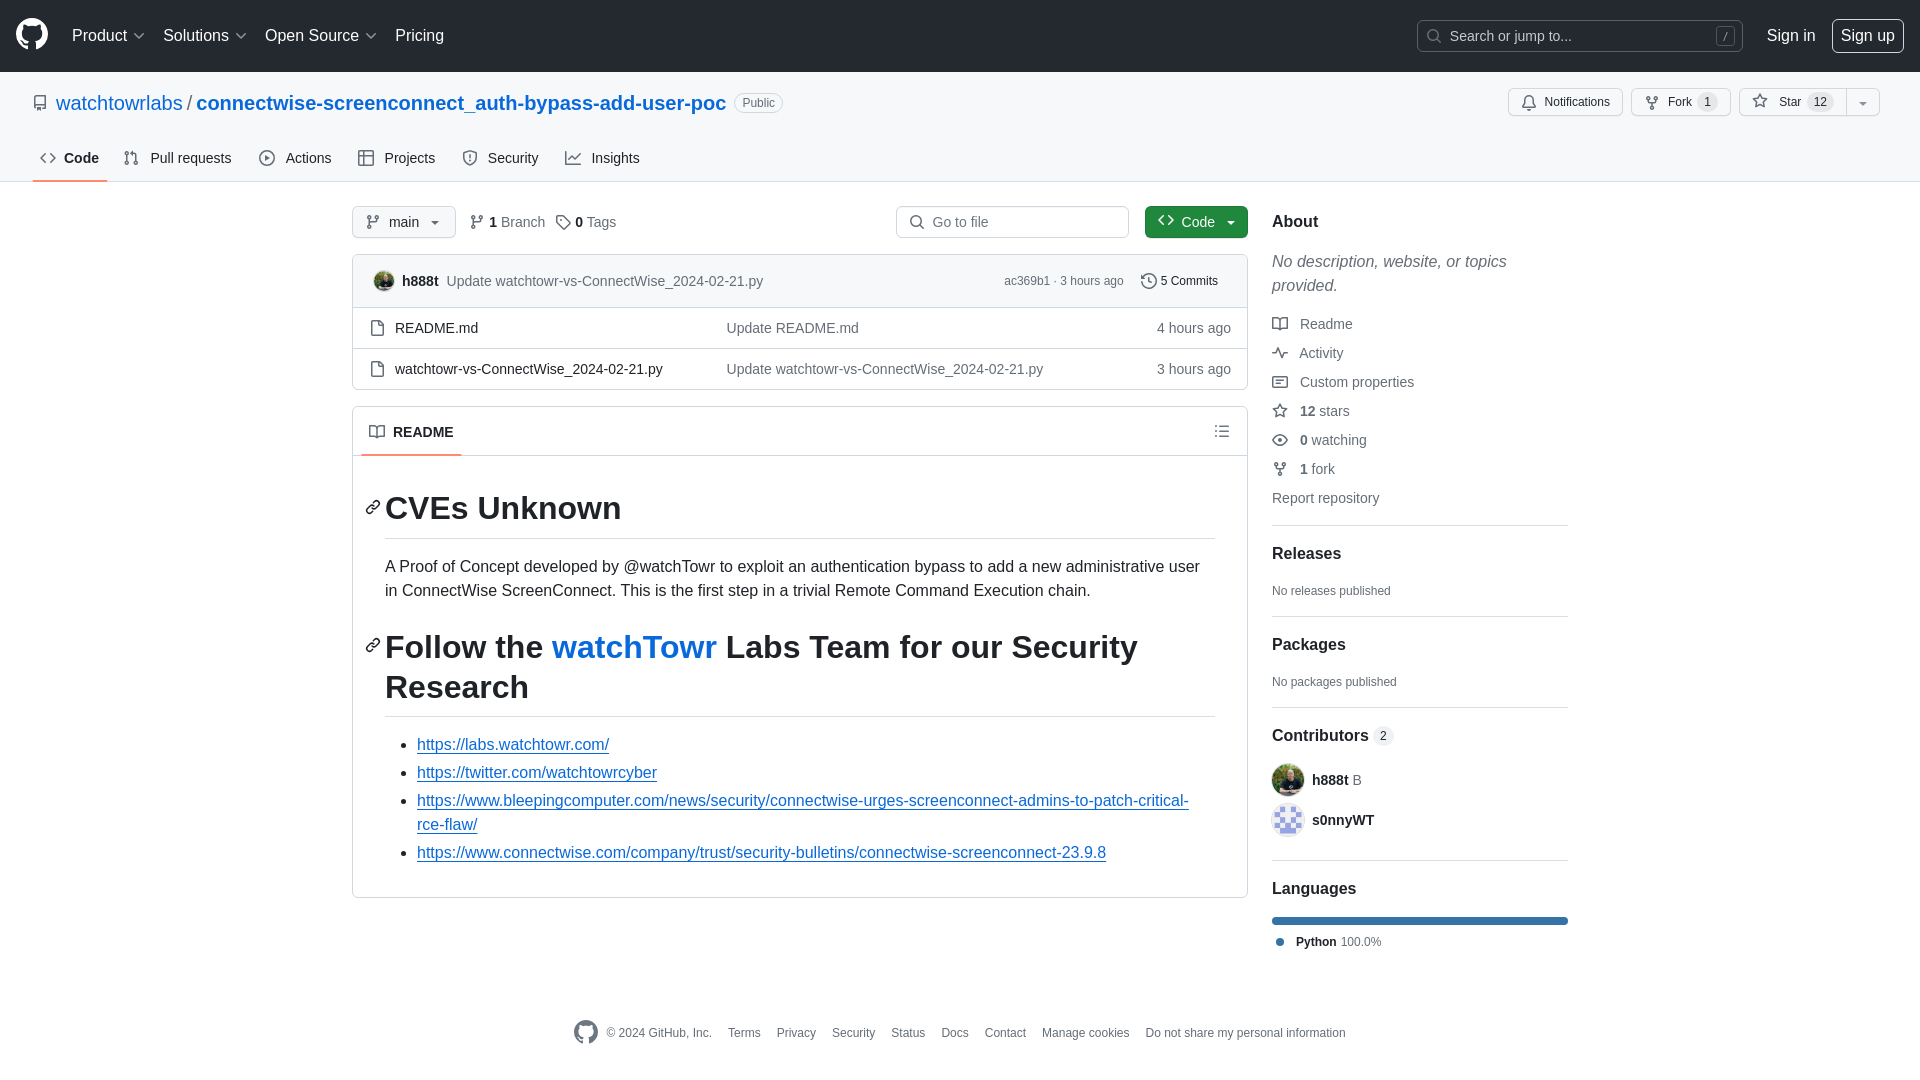Select the watchTowr link in README
Screen dimensions: 1920x1080
pyautogui.click(x=633, y=646)
